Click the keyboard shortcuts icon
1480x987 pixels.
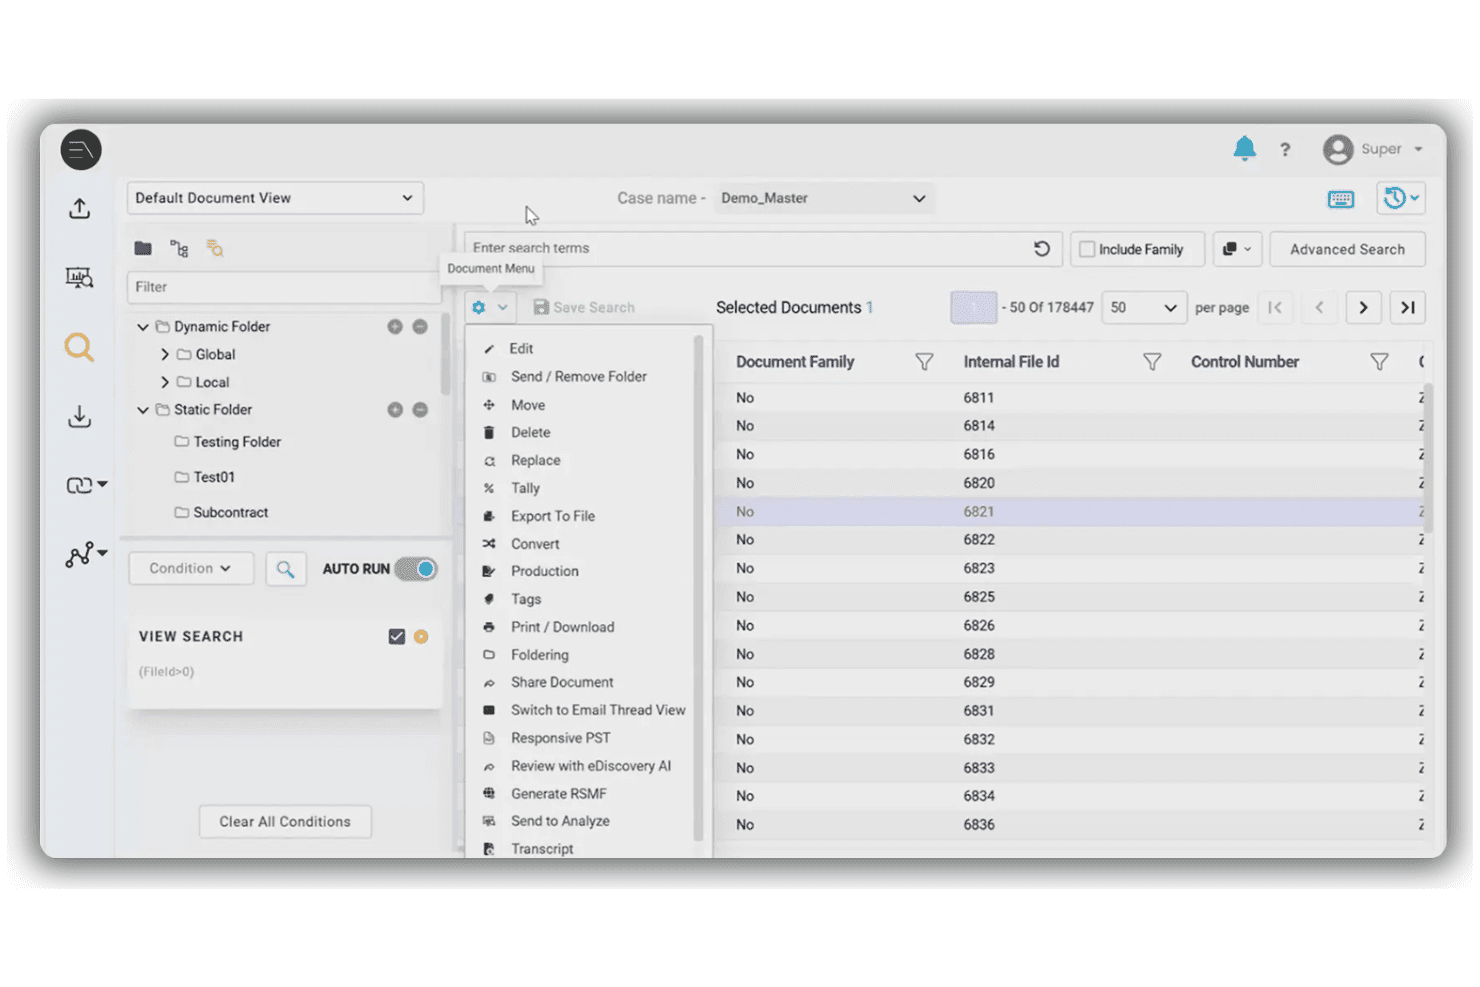tap(1340, 199)
